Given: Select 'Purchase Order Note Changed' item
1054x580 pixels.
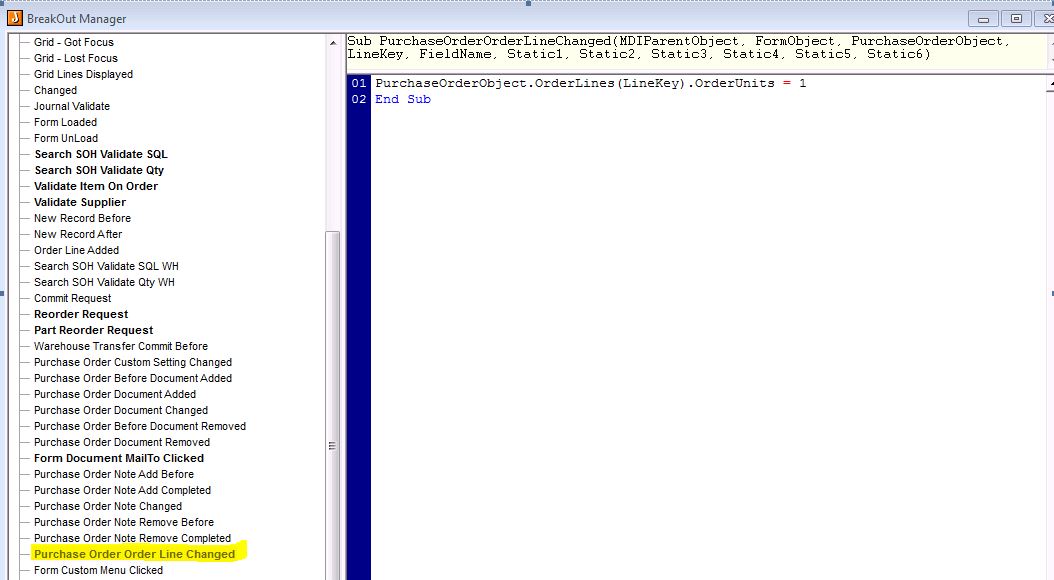Looking at the screenshot, I should point(107,506).
